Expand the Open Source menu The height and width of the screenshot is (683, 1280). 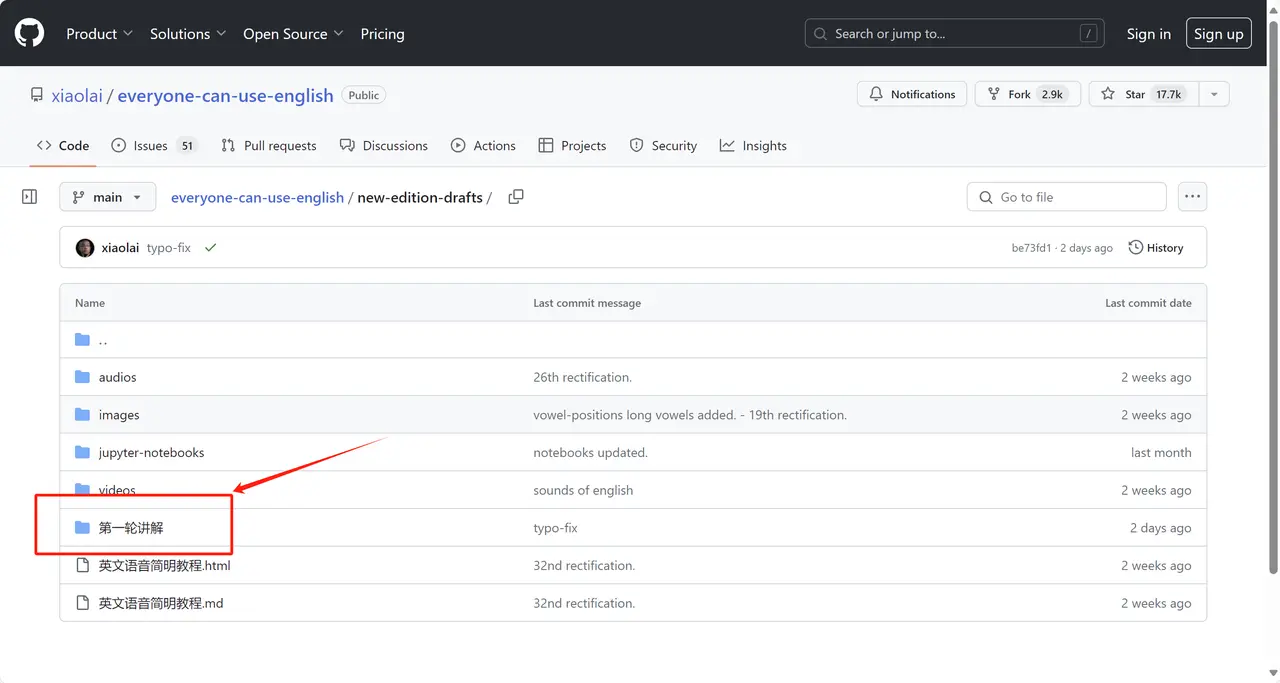[x=293, y=33]
